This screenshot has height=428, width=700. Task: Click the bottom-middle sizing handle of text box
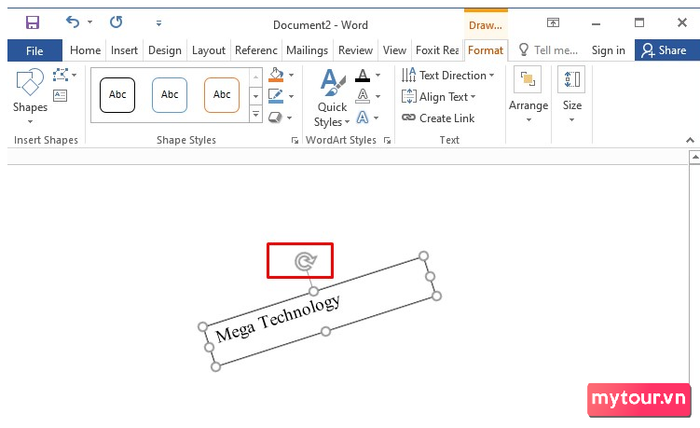[326, 331]
